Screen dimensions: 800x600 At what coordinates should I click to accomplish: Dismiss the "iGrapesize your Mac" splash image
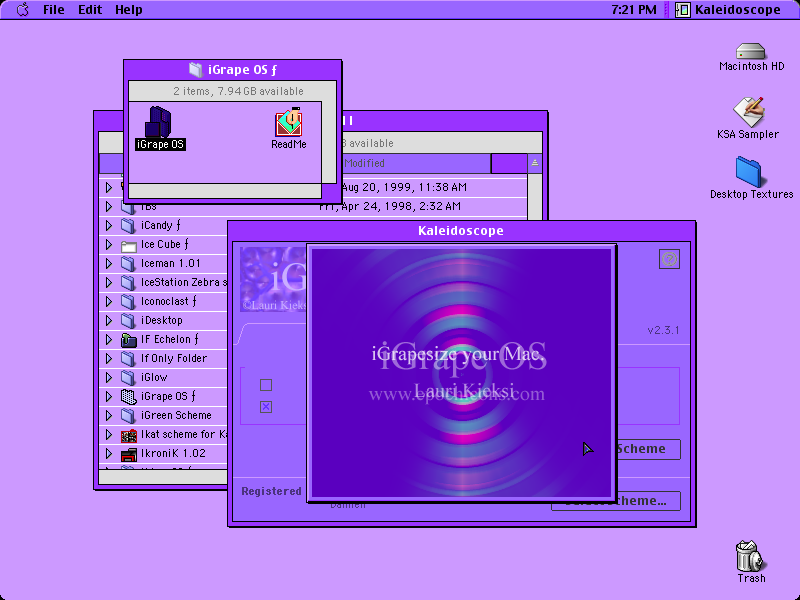tap(462, 373)
